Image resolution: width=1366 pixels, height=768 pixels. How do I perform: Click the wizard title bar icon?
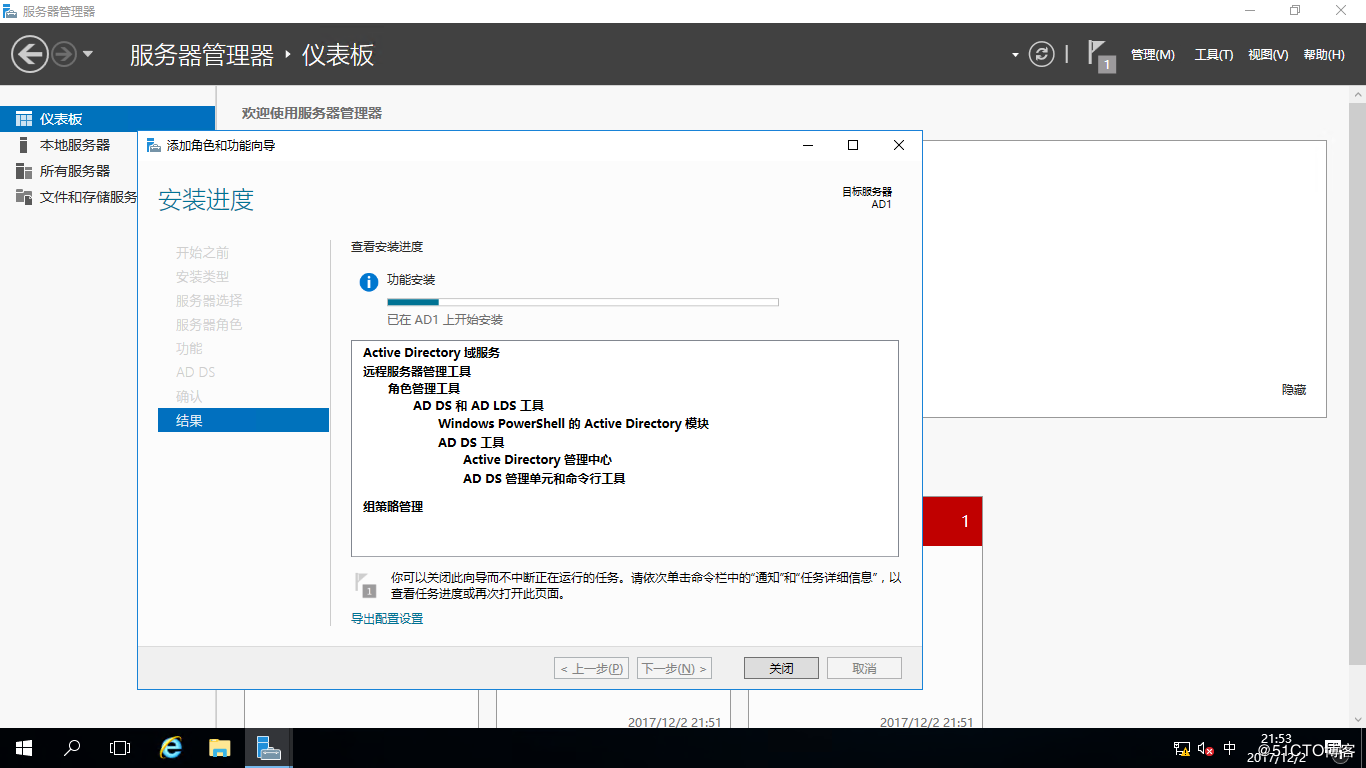pyautogui.click(x=153, y=145)
